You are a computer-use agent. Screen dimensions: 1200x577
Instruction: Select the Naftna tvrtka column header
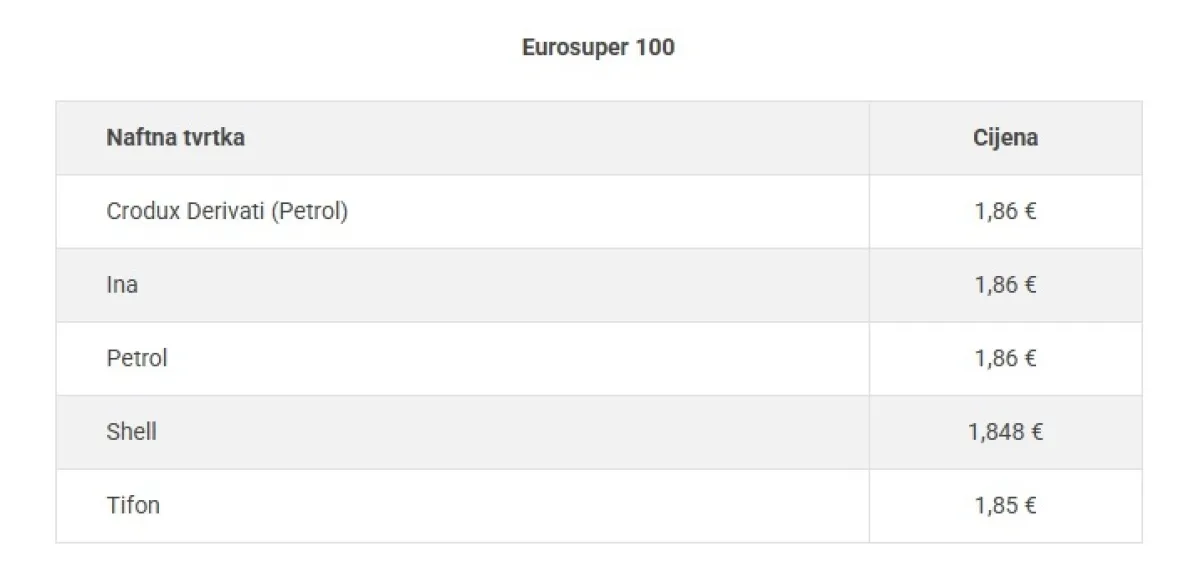[175, 137]
